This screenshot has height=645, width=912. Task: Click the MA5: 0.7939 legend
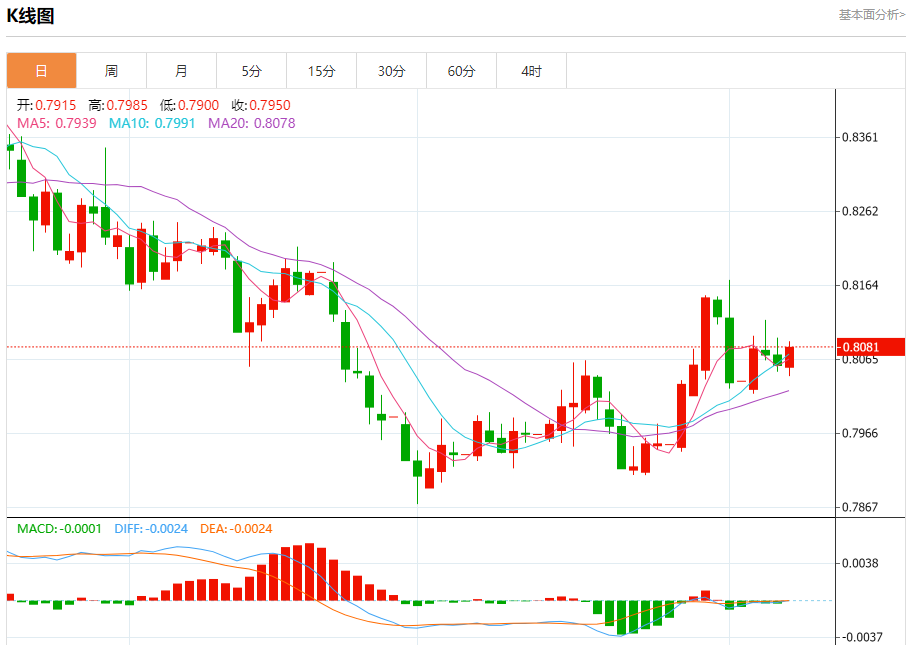click(57, 123)
